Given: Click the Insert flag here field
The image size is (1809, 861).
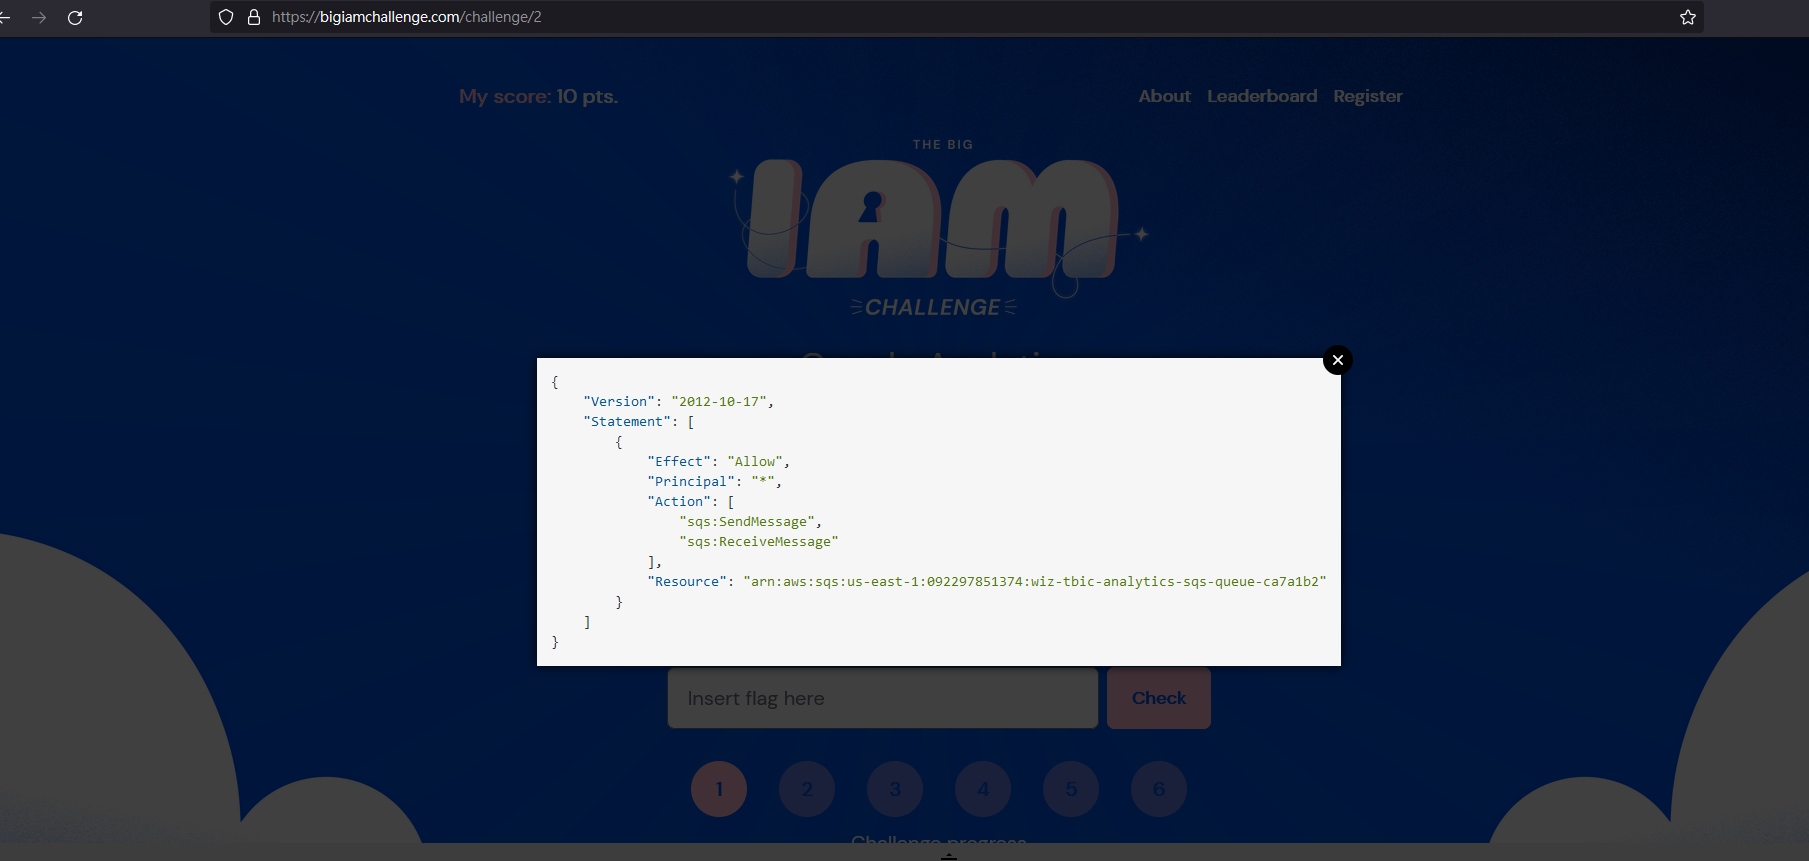Looking at the screenshot, I should [883, 698].
